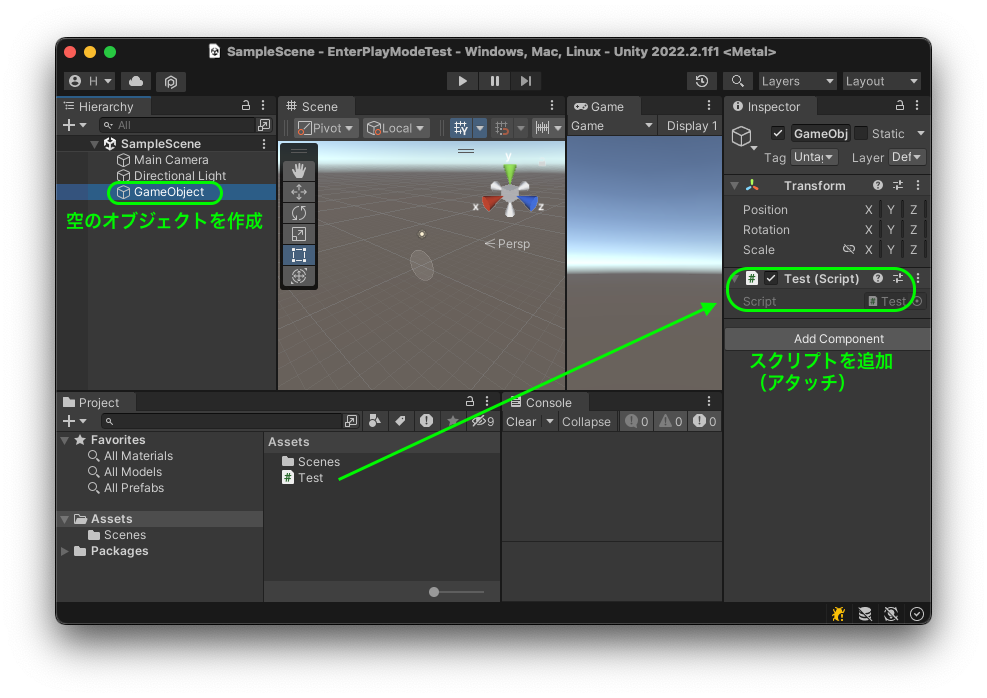The image size is (987, 698).
Task: Toggle the Static checkbox
Action: click(x=861, y=133)
